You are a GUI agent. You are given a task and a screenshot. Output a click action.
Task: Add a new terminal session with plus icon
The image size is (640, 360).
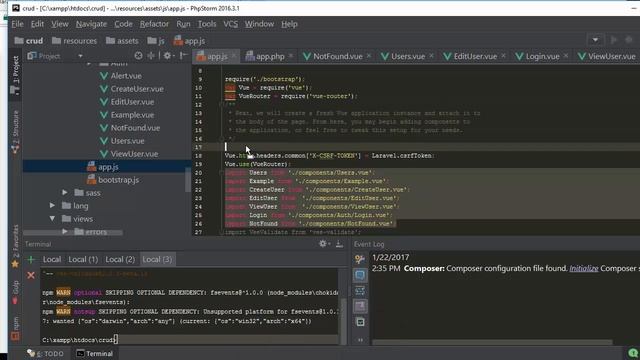point(31,259)
